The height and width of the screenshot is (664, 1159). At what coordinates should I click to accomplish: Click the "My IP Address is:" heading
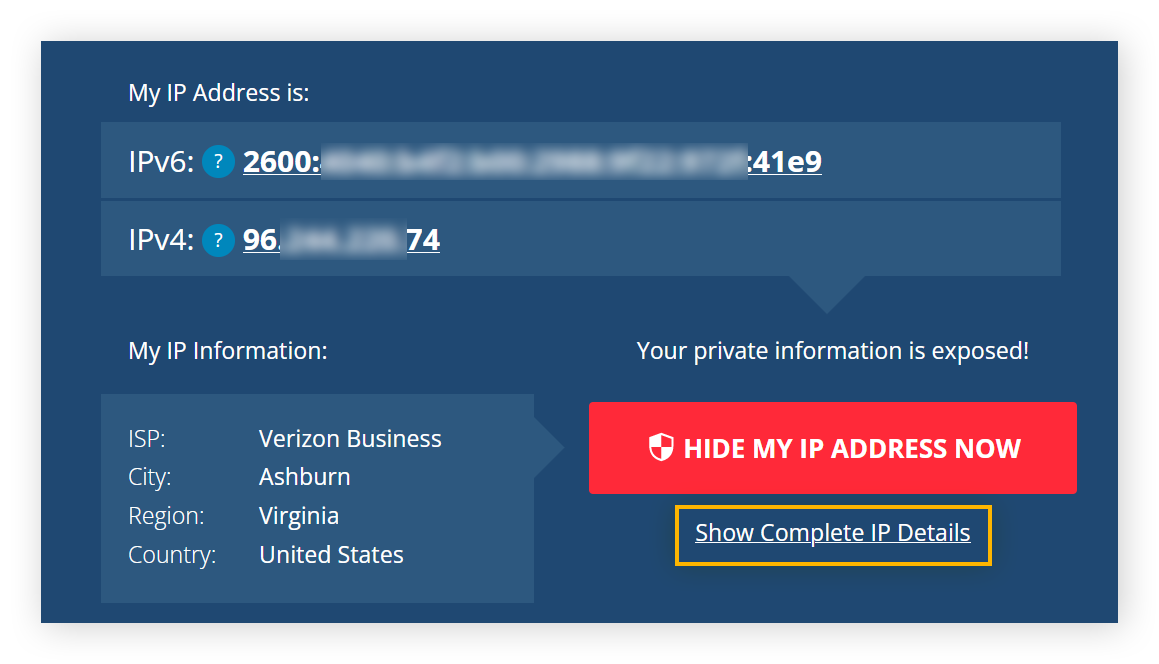[x=219, y=93]
